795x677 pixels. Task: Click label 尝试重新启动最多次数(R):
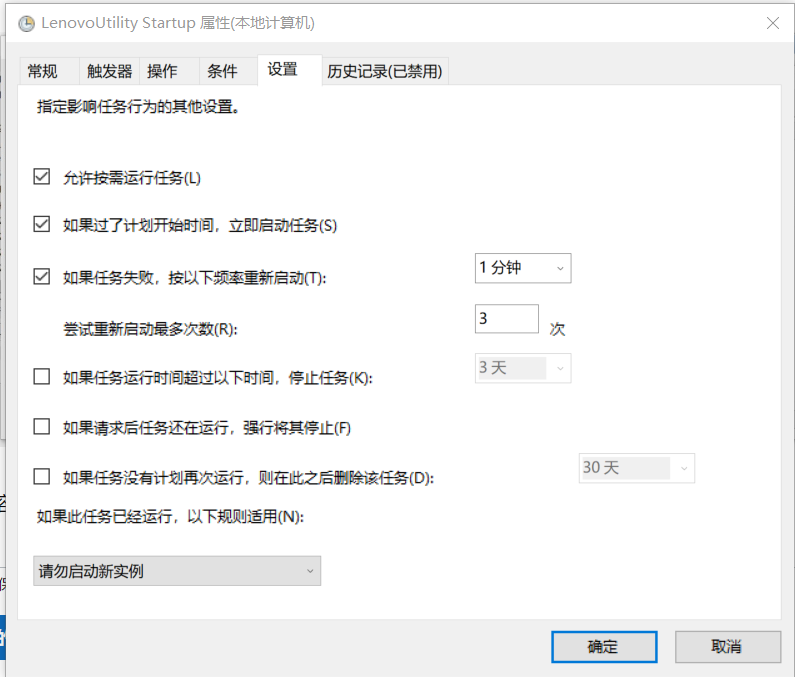coord(150,329)
